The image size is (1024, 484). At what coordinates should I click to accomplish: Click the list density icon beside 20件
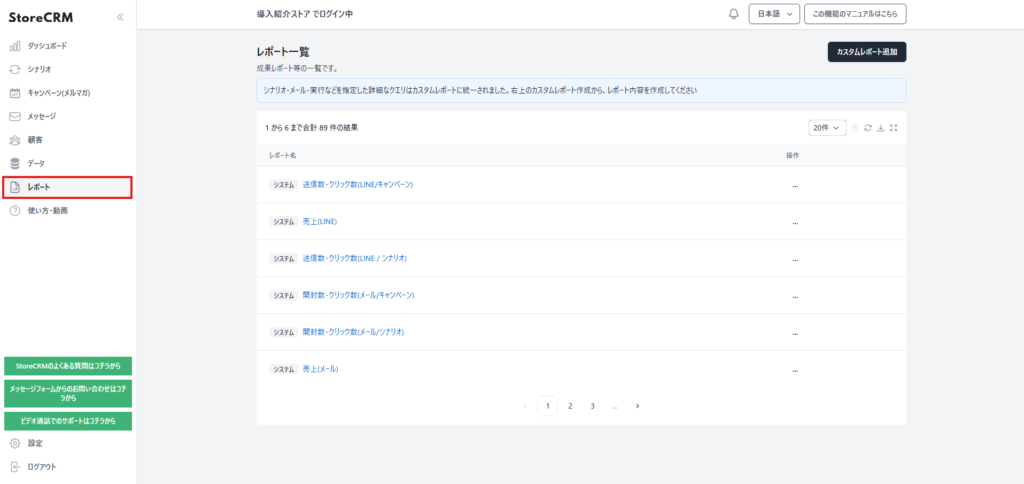pos(855,128)
